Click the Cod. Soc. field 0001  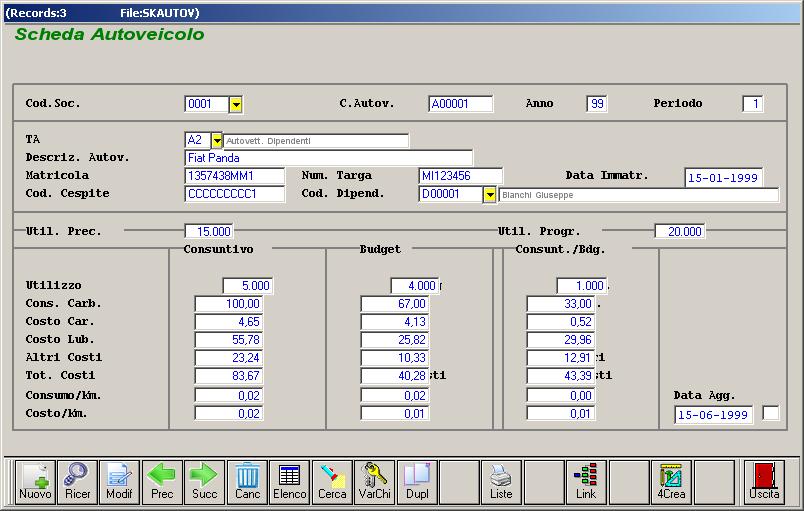207,104
